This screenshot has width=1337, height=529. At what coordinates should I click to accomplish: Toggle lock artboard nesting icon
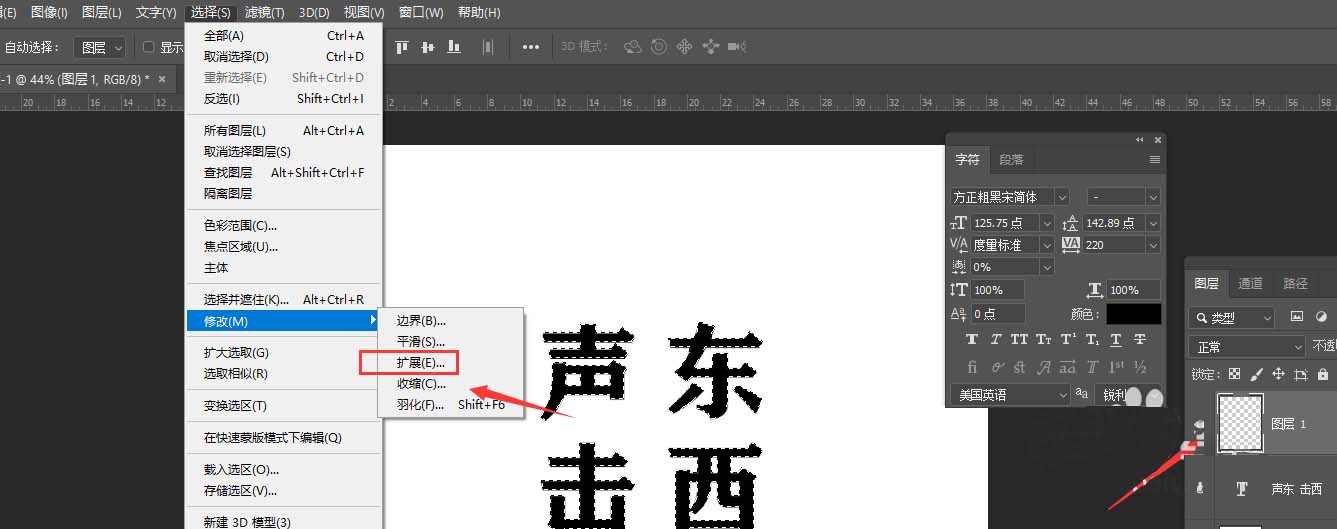(x=1301, y=374)
